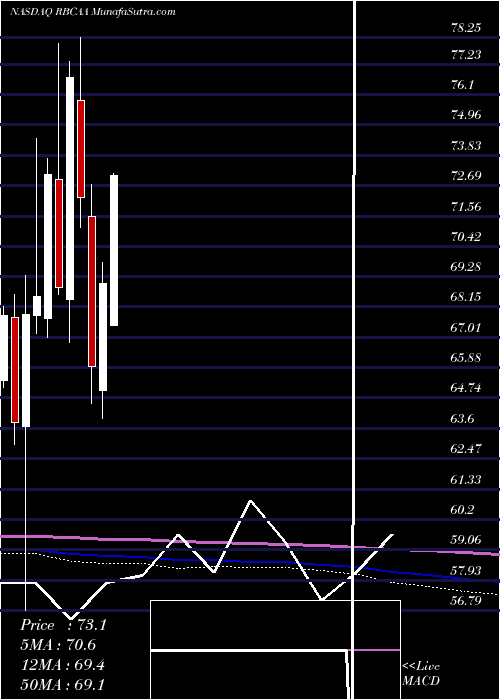The image size is (500, 700).
Task: Click the 12MA : 69.4 readout
Action: [62, 665]
